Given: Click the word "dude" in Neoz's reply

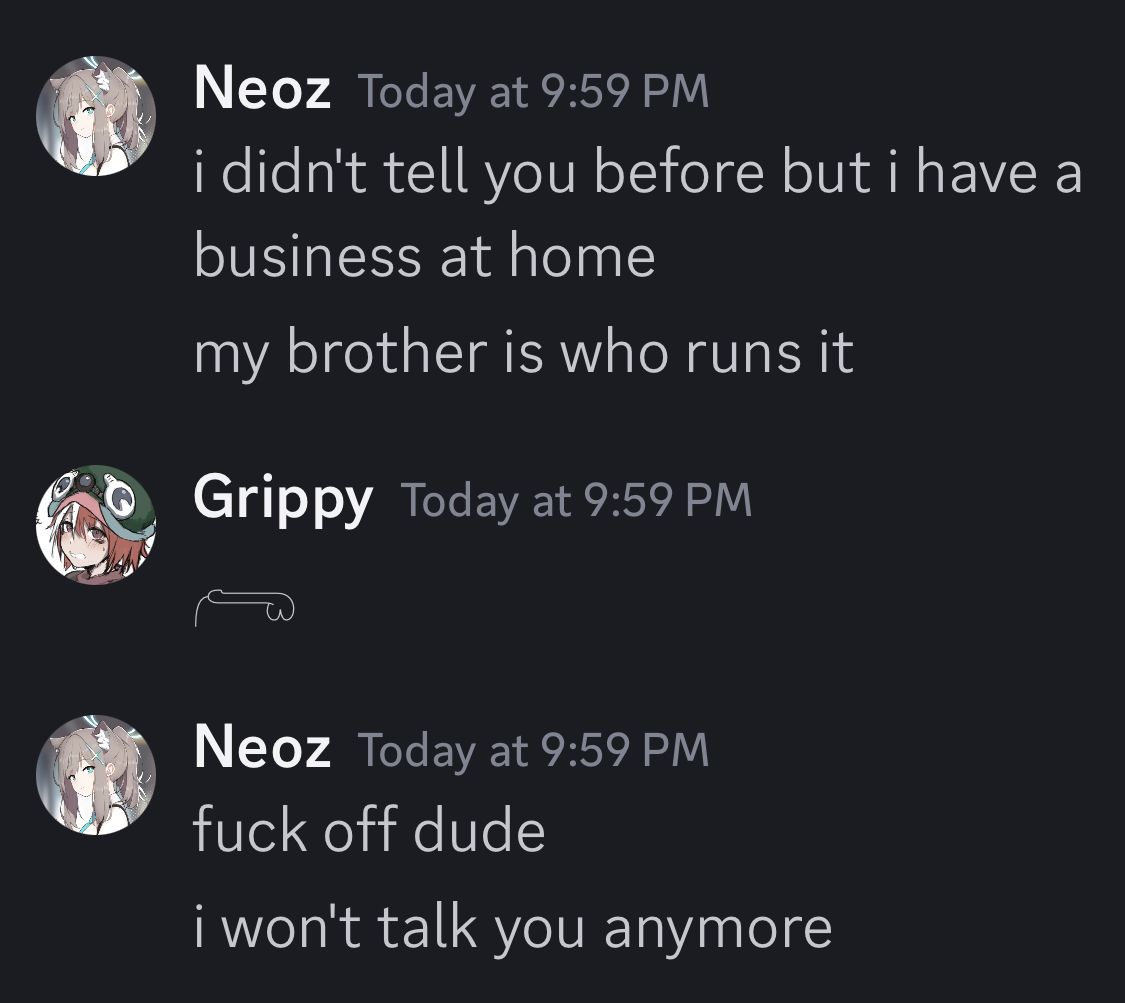Looking at the screenshot, I should coord(480,830).
